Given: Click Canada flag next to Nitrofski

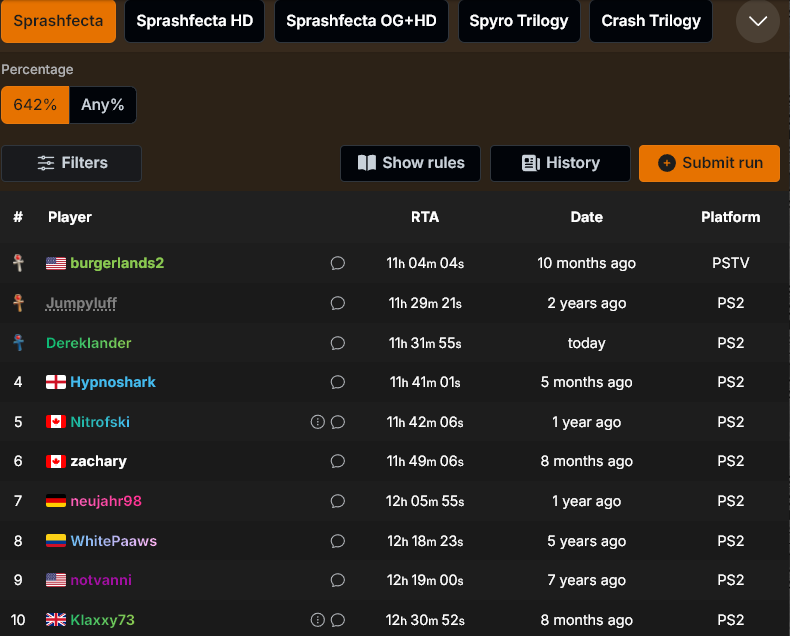Looking at the screenshot, I should (x=56, y=422).
